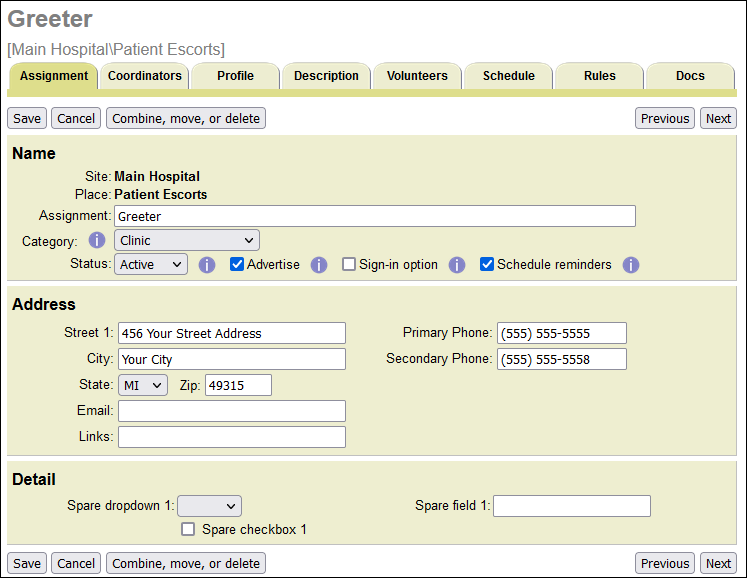Open the Schedule tab

tap(509, 76)
